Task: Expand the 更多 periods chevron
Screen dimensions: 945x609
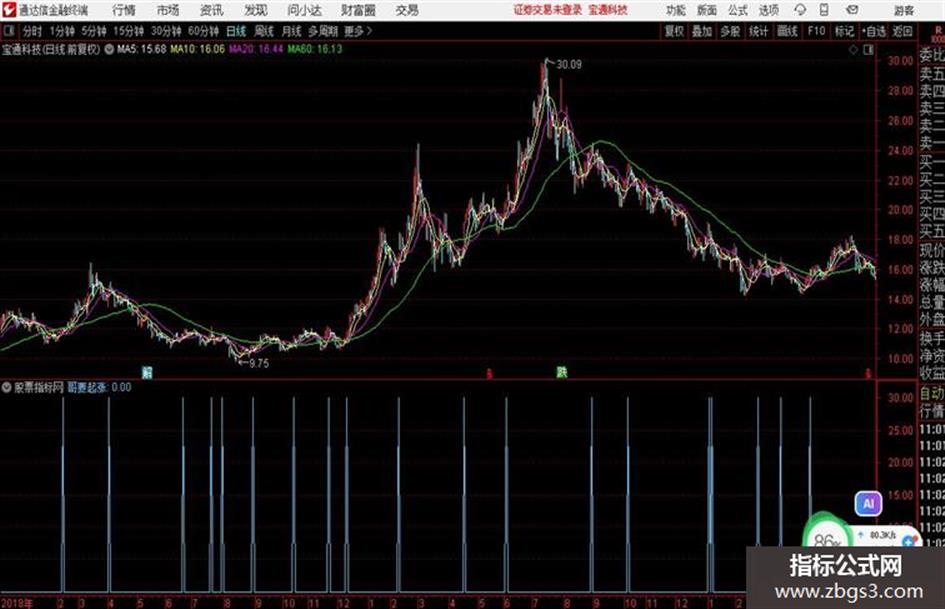Action: [x=359, y=31]
